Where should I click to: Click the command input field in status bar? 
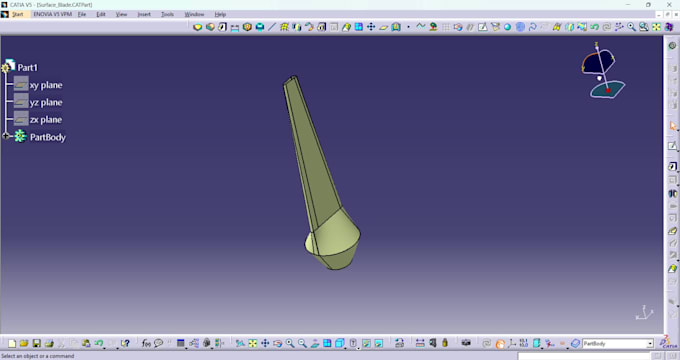(583, 356)
